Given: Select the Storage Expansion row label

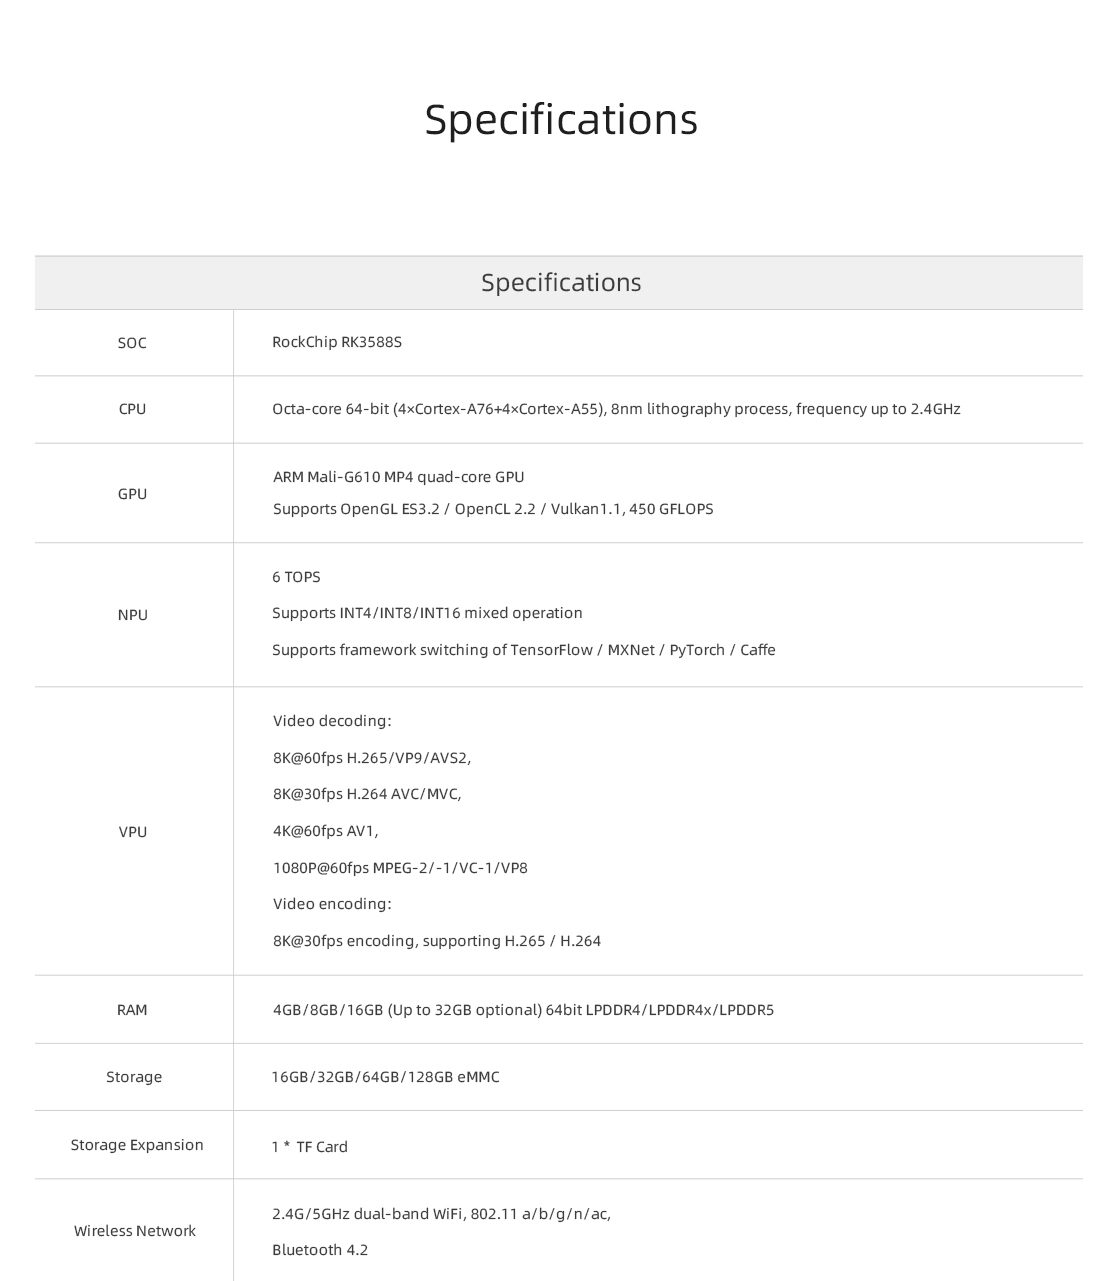Looking at the screenshot, I should pos(137,1145).
